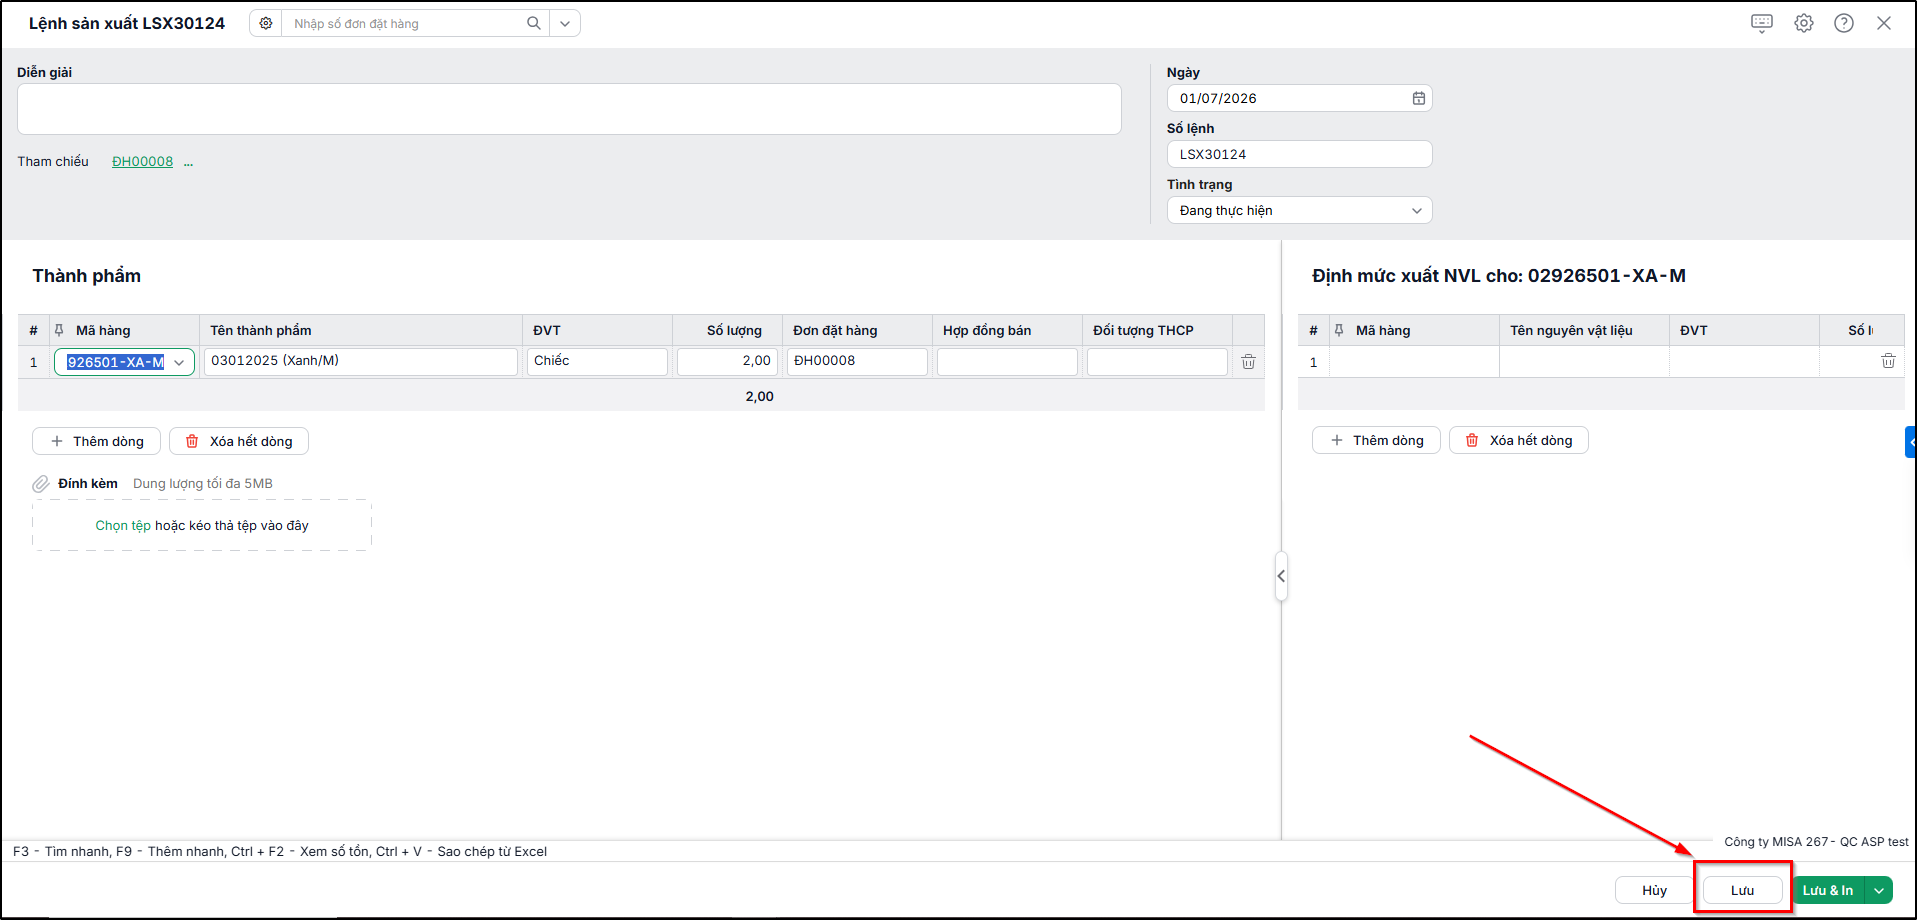
Task: Click Thêm dòng under Thành phẩm
Action: (96, 441)
